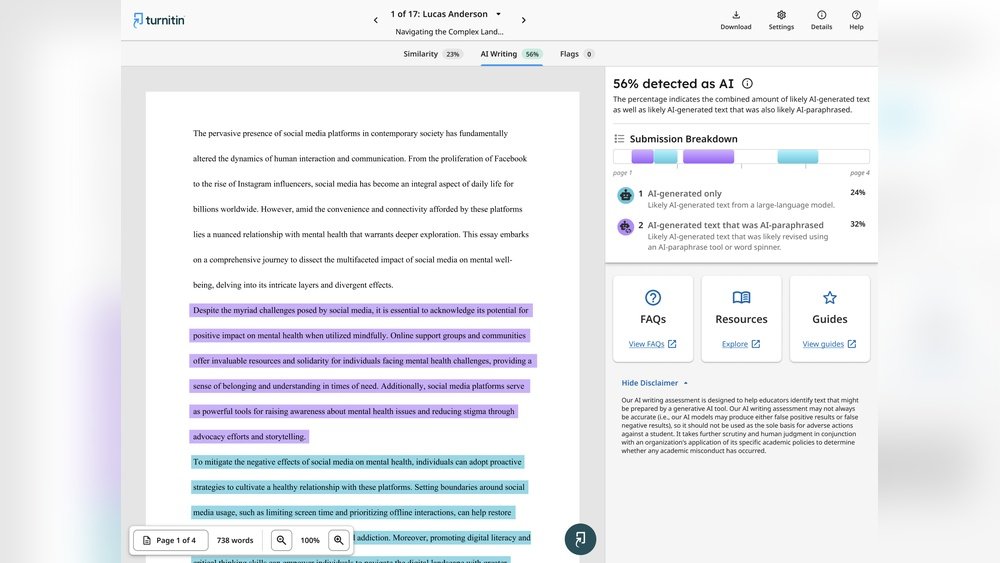Switch to the Flags tab
The image size is (1000, 563).
click(577, 54)
